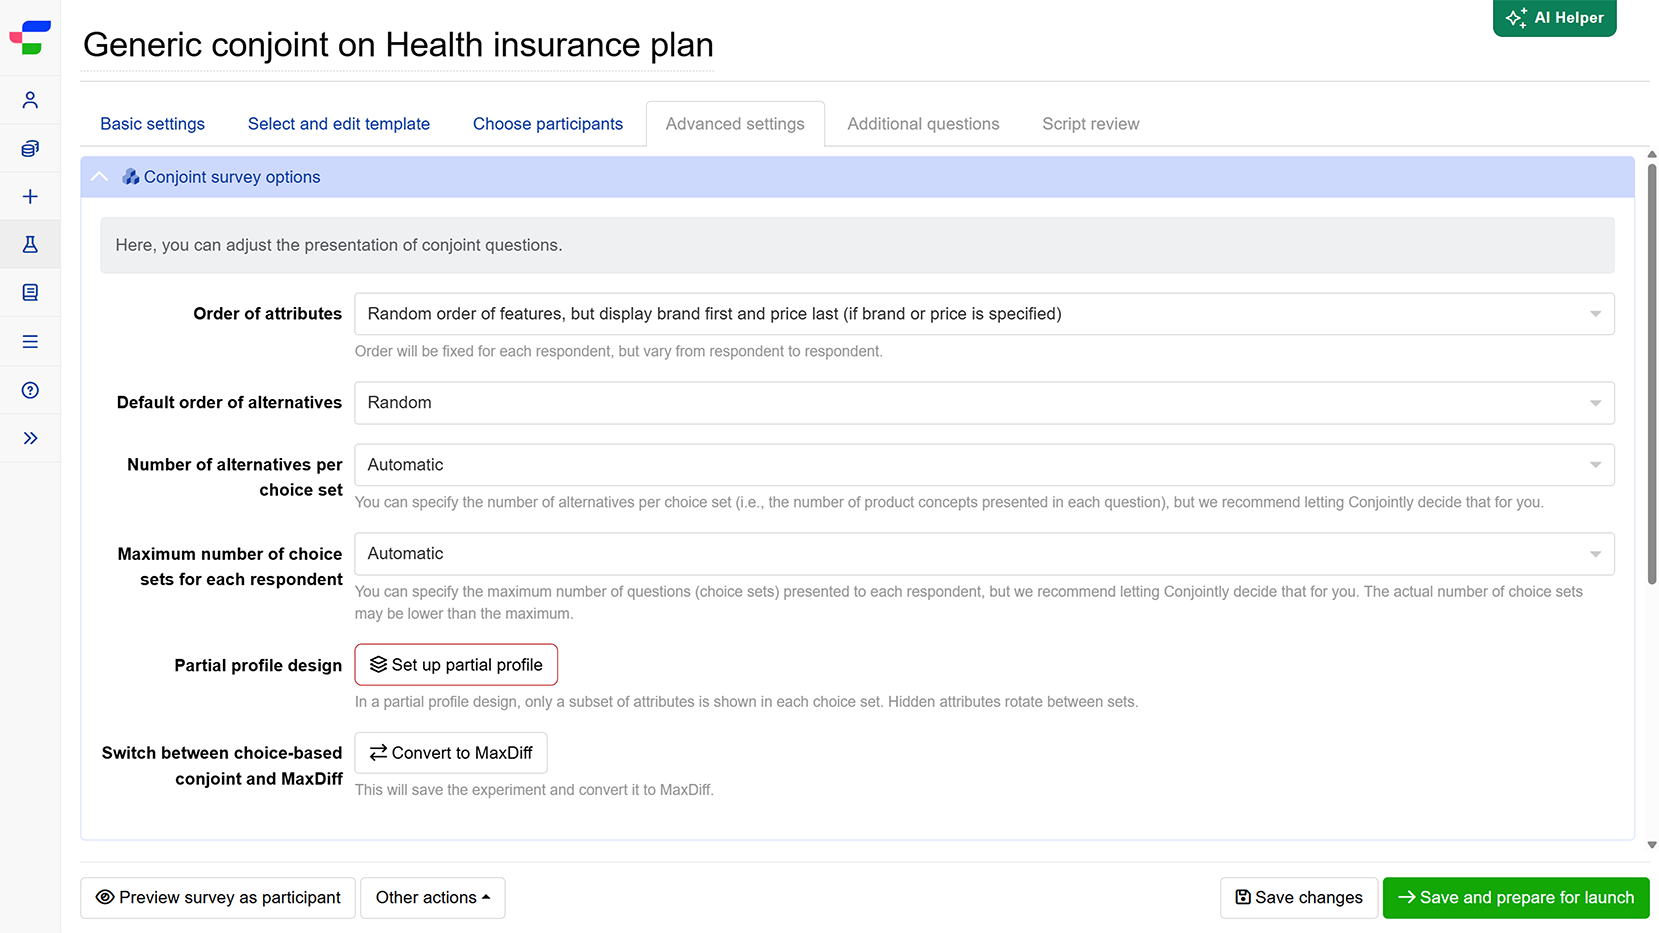Switch to Choose participants tab

click(x=548, y=124)
